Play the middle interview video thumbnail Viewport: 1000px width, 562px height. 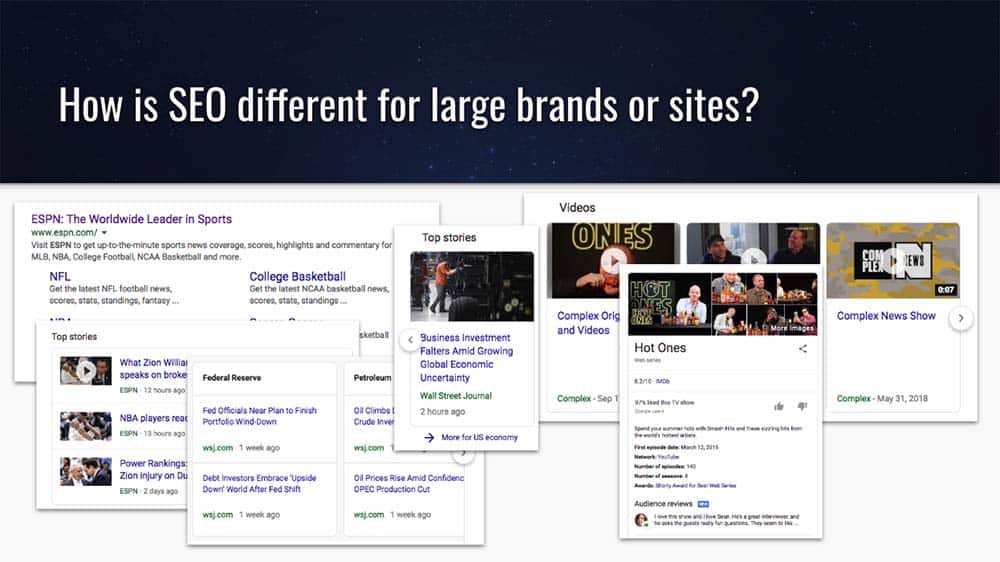click(753, 243)
